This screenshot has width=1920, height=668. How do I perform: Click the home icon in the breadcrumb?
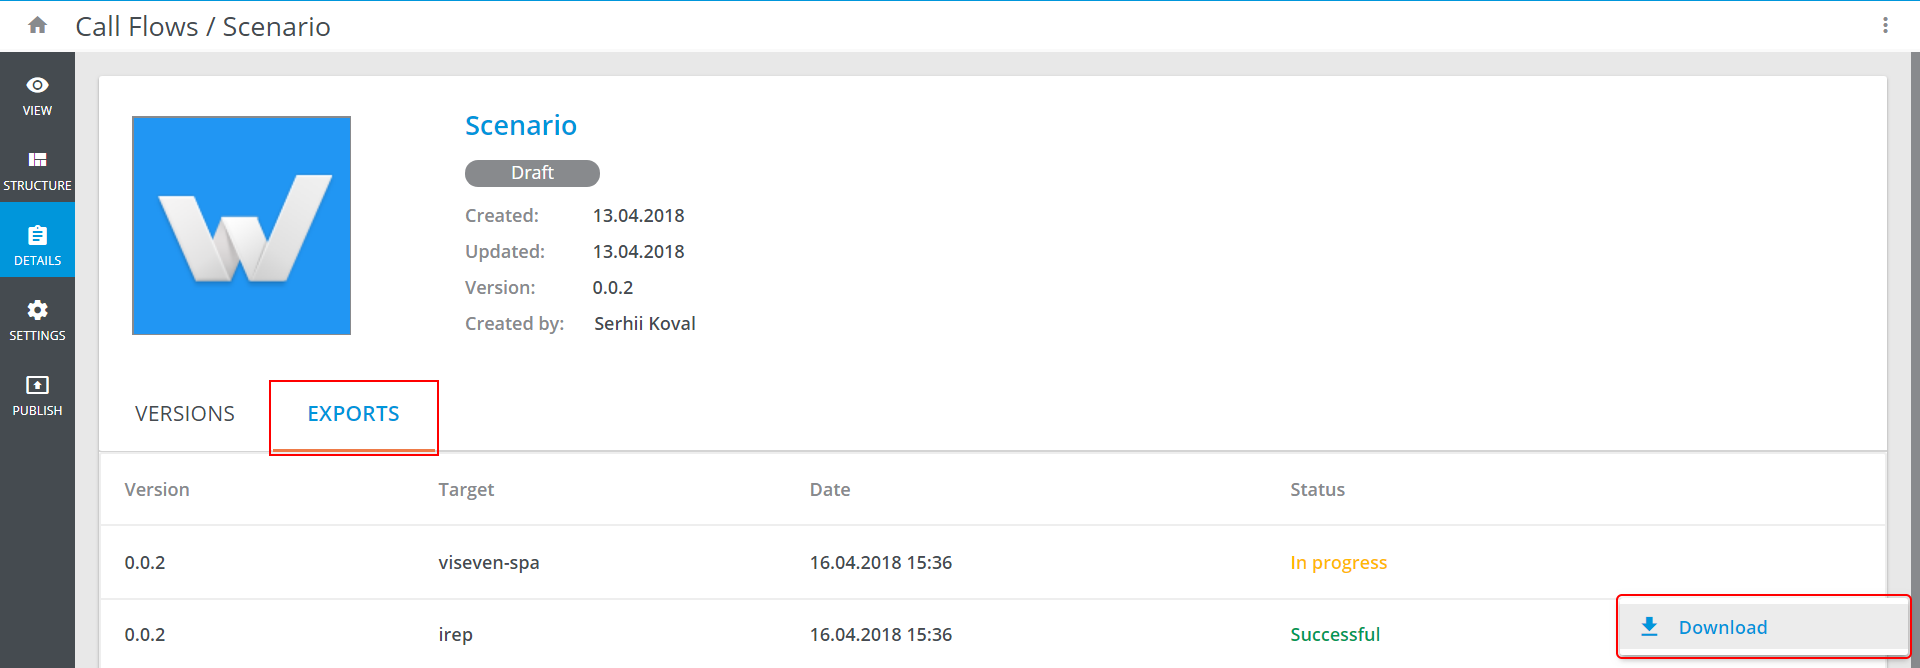tap(38, 26)
